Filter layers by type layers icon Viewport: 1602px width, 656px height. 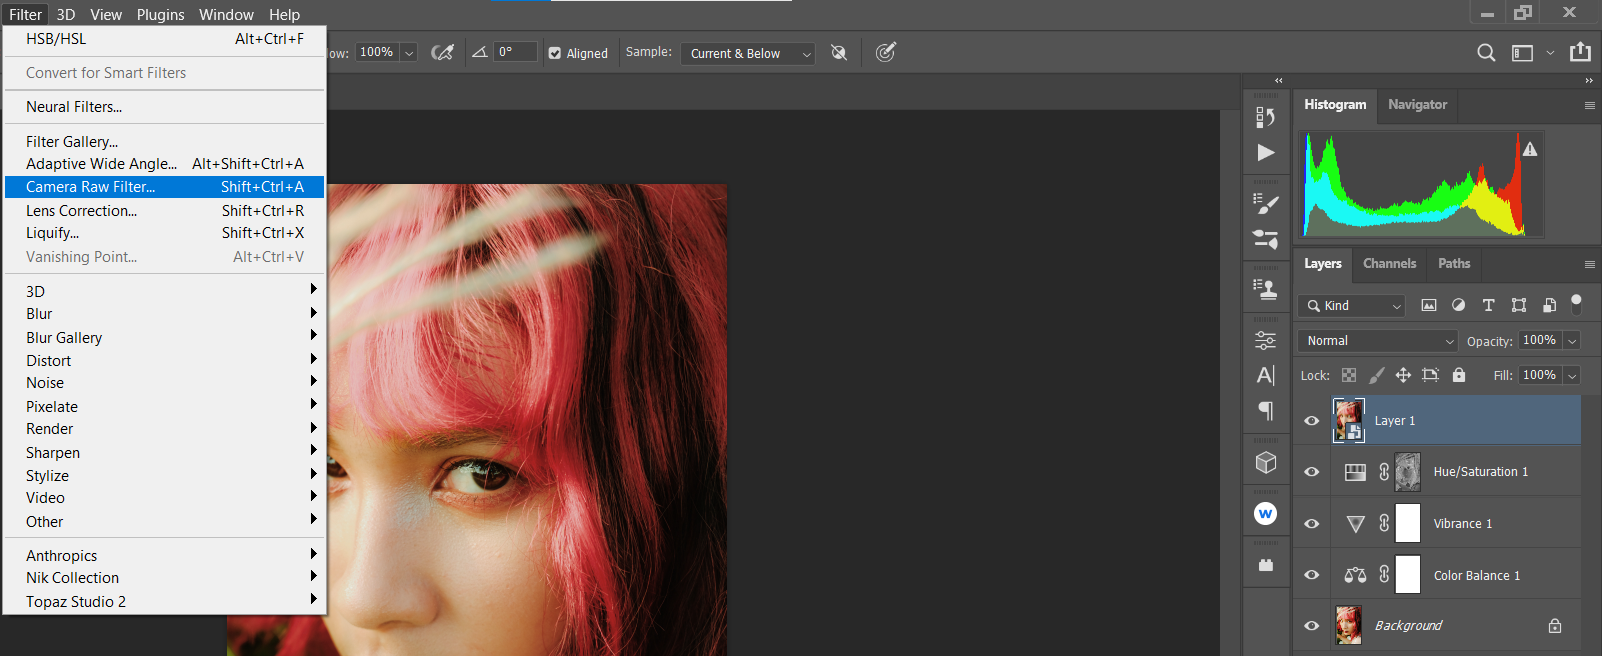[x=1488, y=305]
